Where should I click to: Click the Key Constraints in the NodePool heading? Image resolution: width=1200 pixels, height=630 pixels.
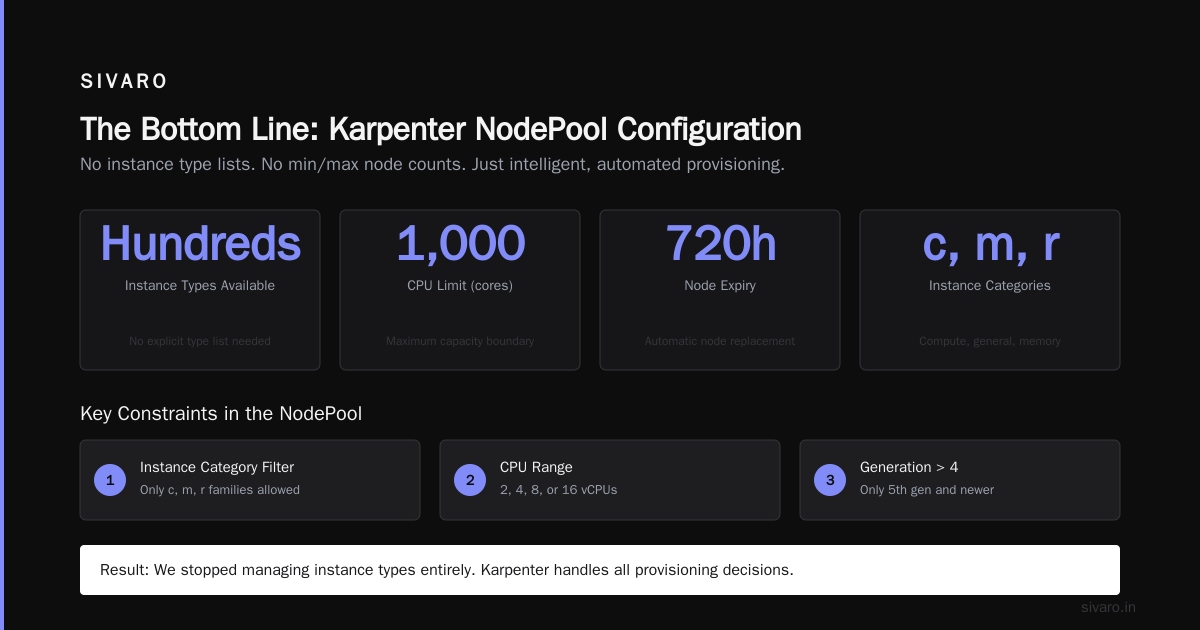221,413
